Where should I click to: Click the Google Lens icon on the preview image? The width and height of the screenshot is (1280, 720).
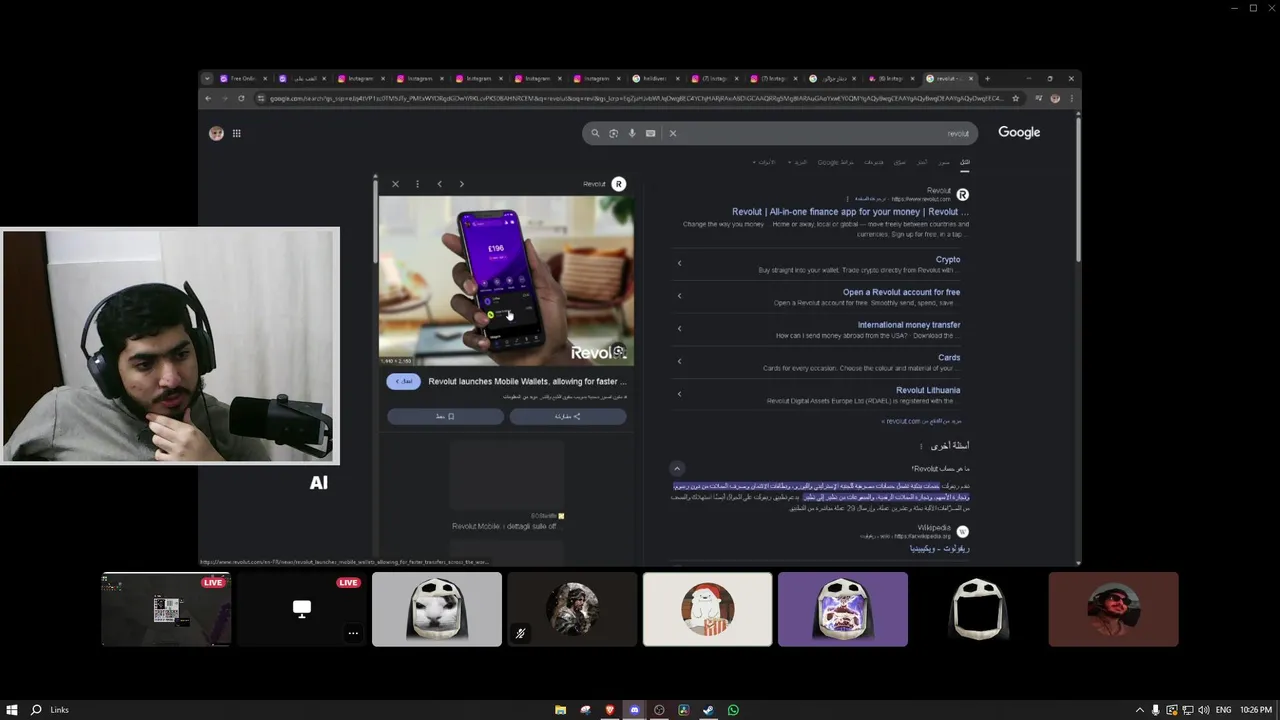[x=619, y=351]
